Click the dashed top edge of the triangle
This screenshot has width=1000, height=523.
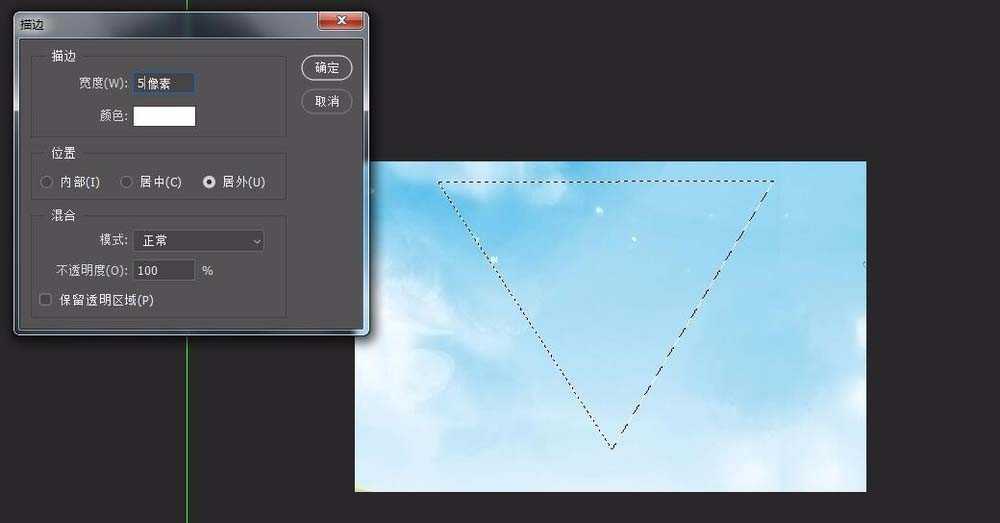point(606,182)
